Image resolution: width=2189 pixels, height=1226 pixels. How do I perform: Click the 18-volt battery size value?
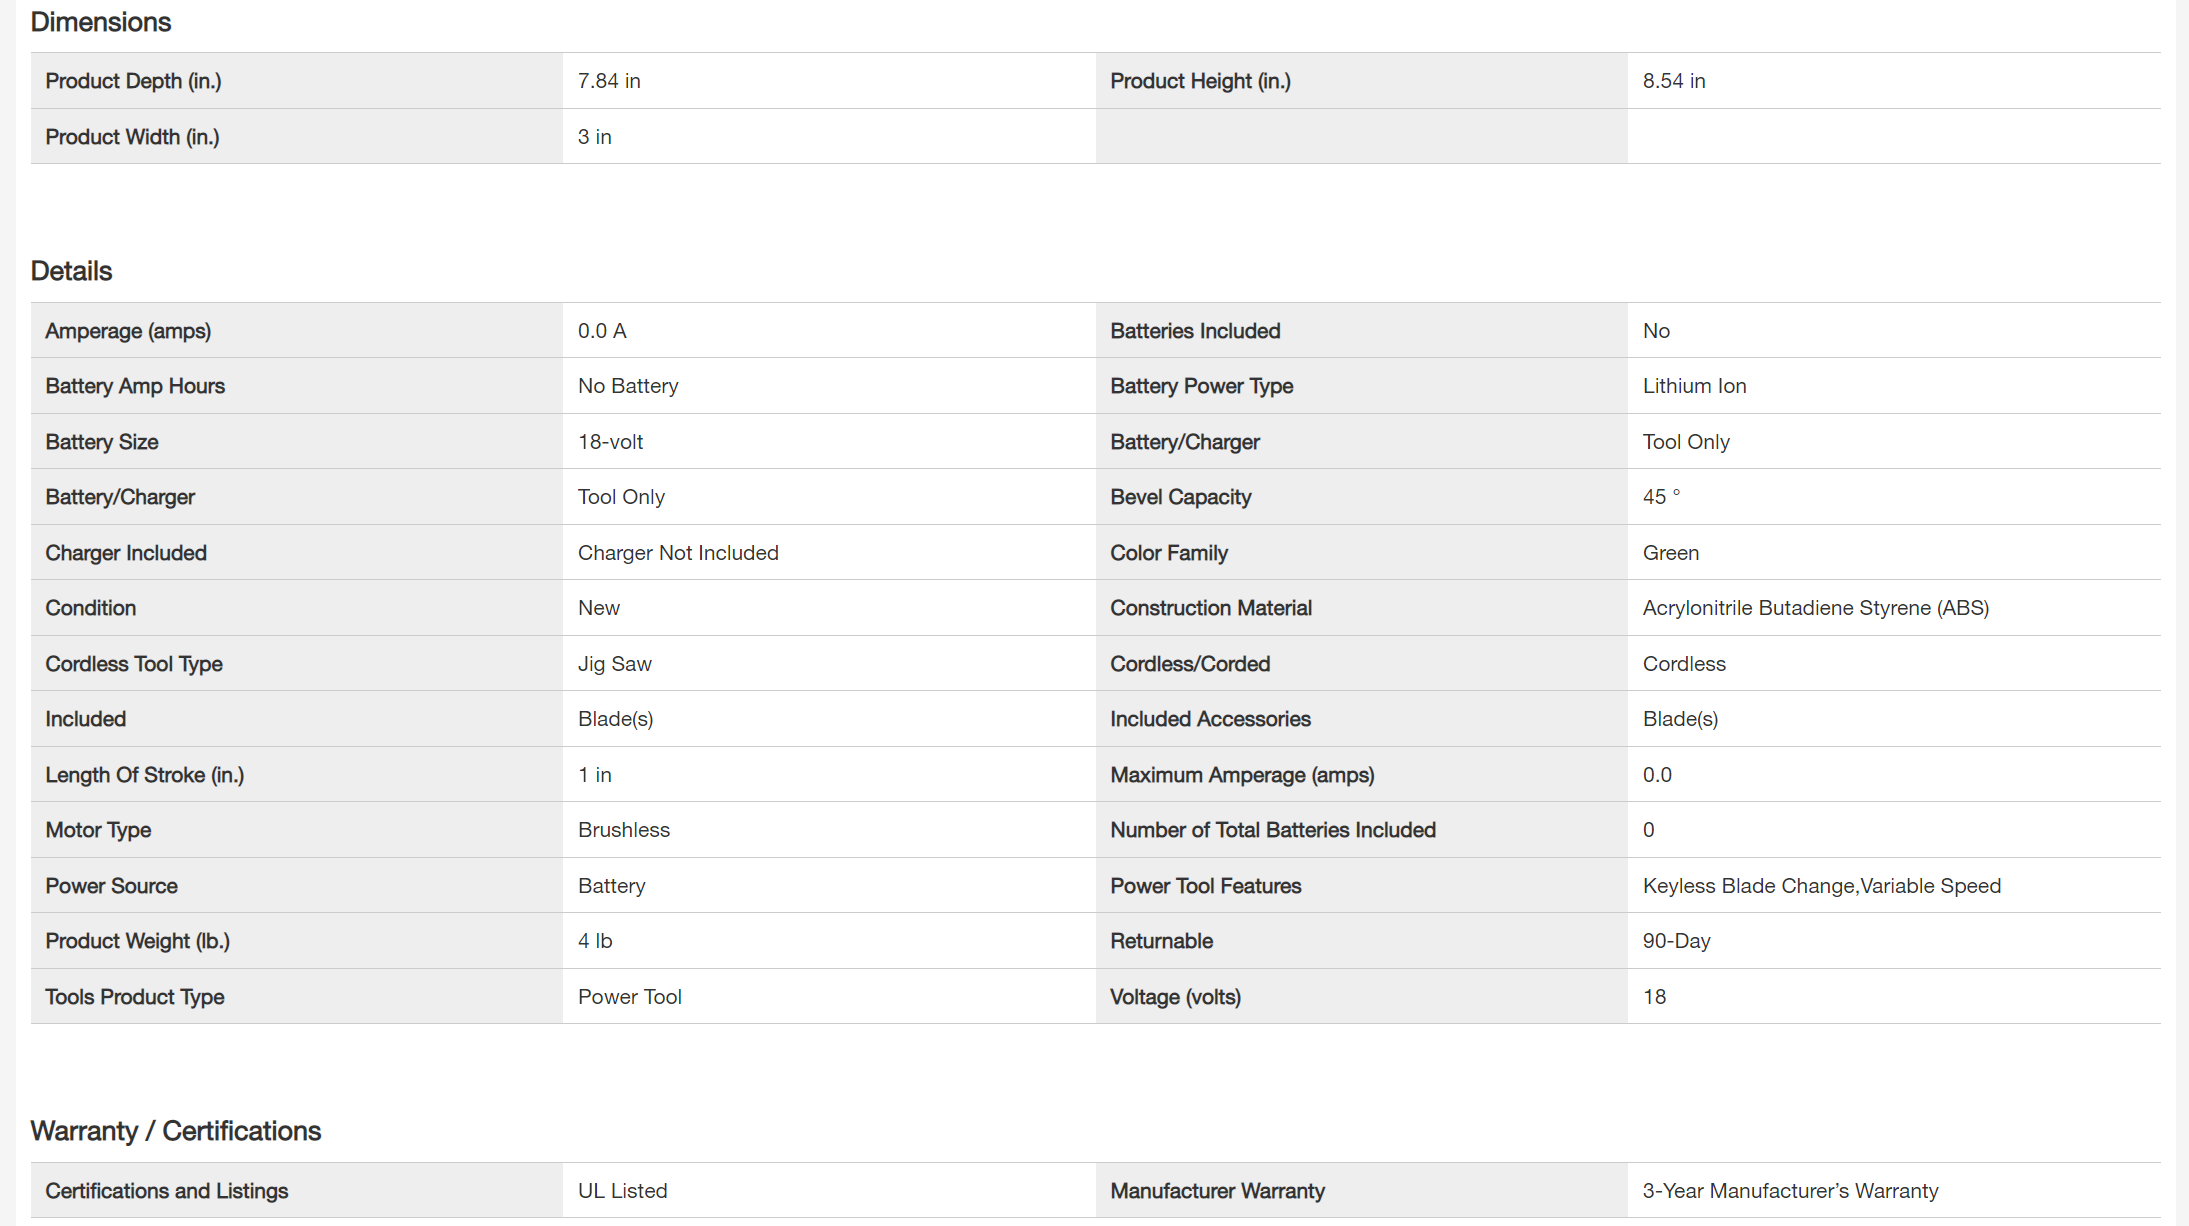tap(610, 442)
